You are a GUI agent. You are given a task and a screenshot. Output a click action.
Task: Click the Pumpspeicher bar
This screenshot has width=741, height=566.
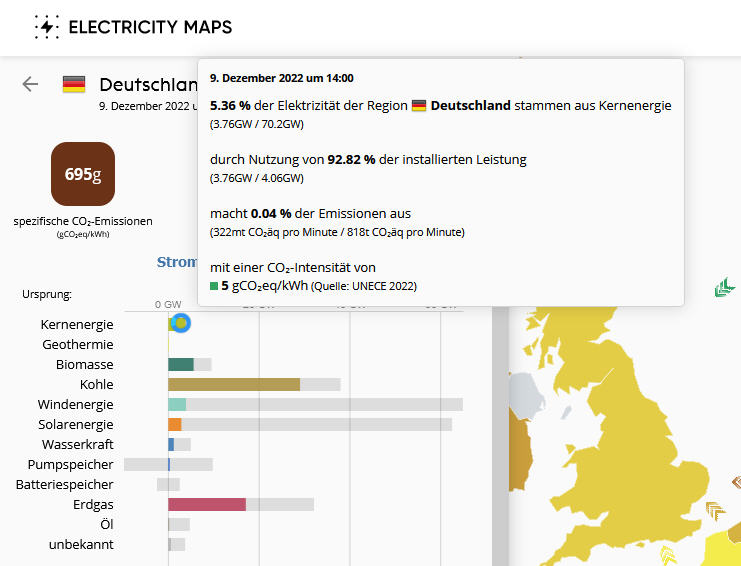point(169,464)
